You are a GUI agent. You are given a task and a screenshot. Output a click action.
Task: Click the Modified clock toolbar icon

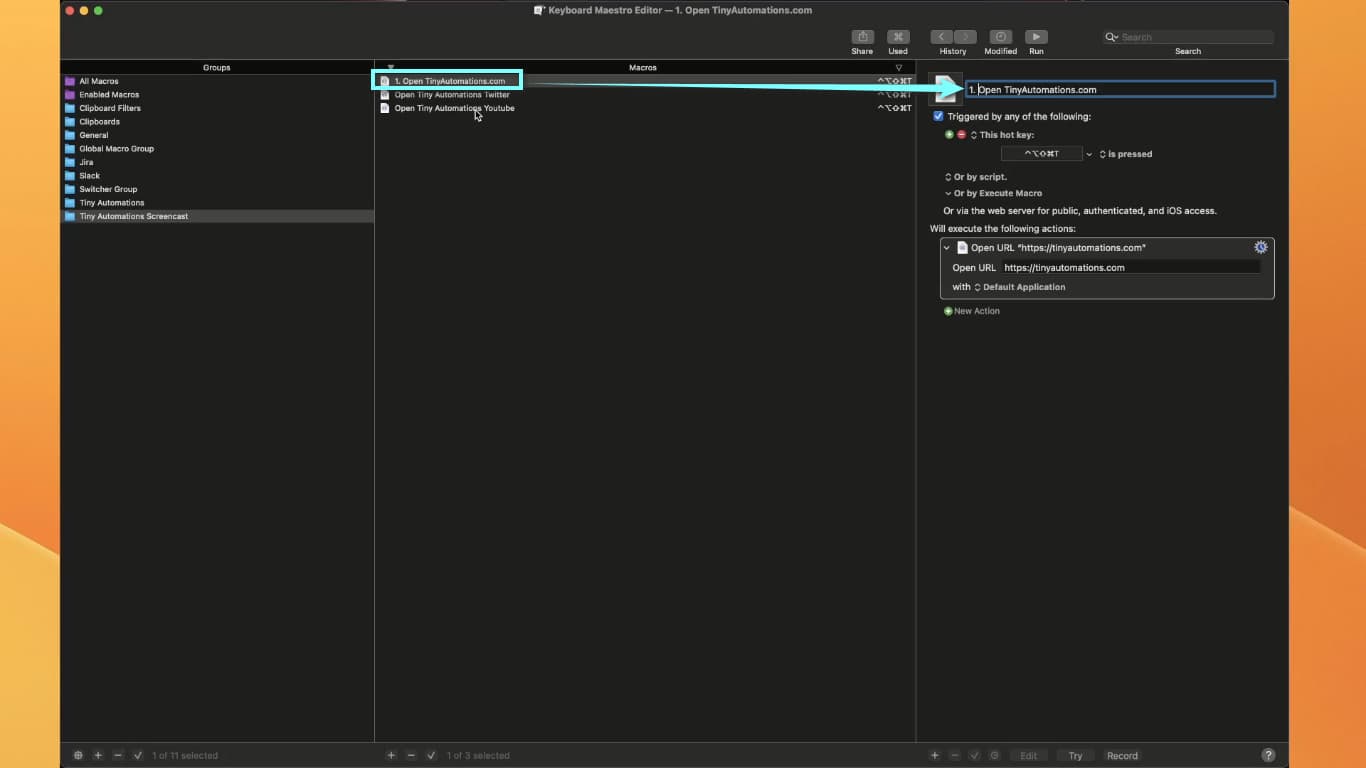(1000, 37)
